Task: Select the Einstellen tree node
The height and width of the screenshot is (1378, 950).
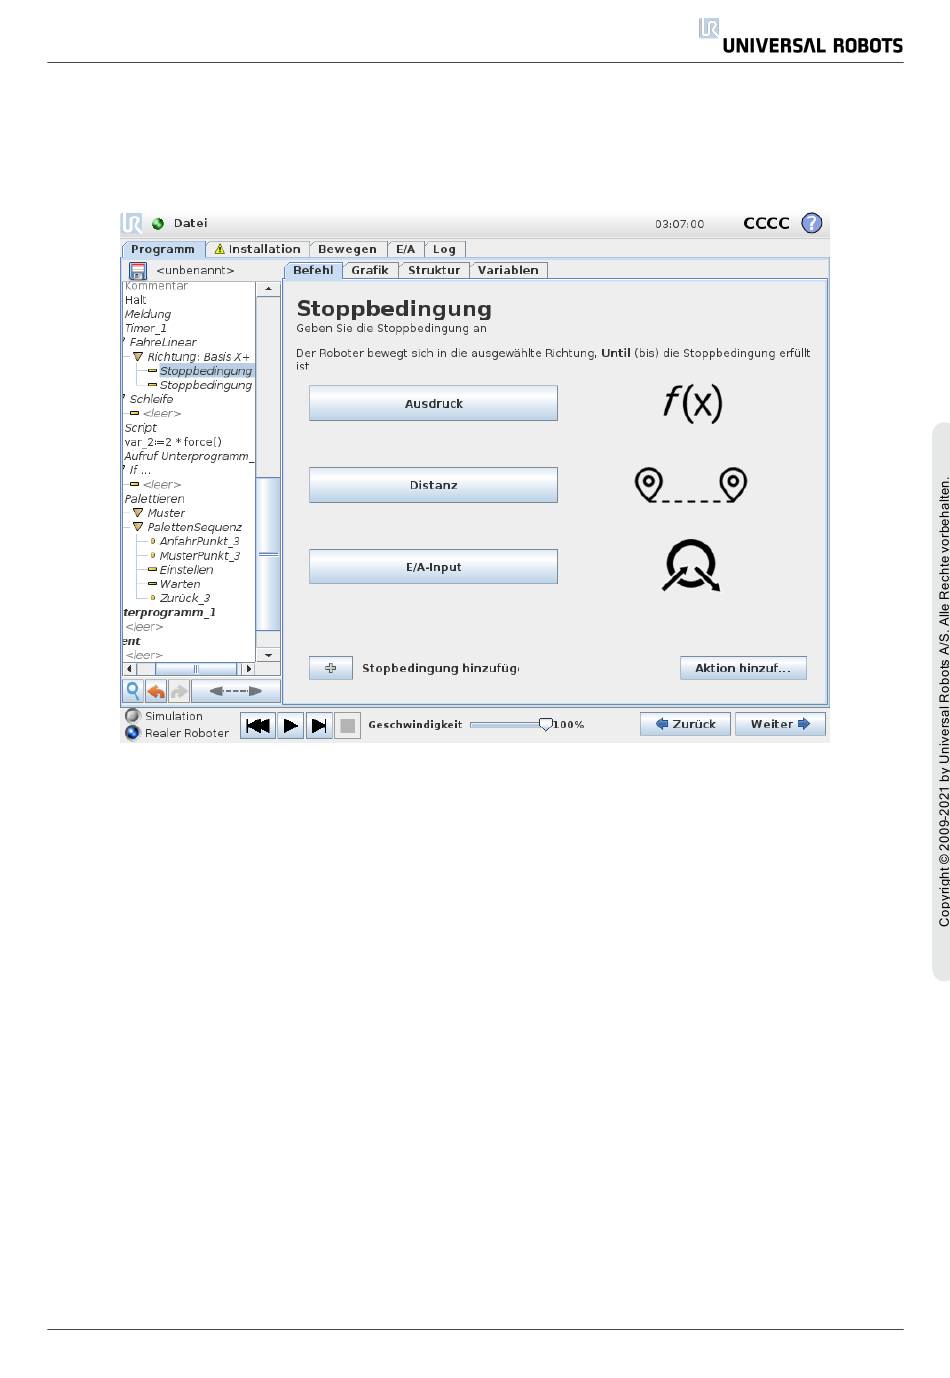Action: (x=187, y=570)
